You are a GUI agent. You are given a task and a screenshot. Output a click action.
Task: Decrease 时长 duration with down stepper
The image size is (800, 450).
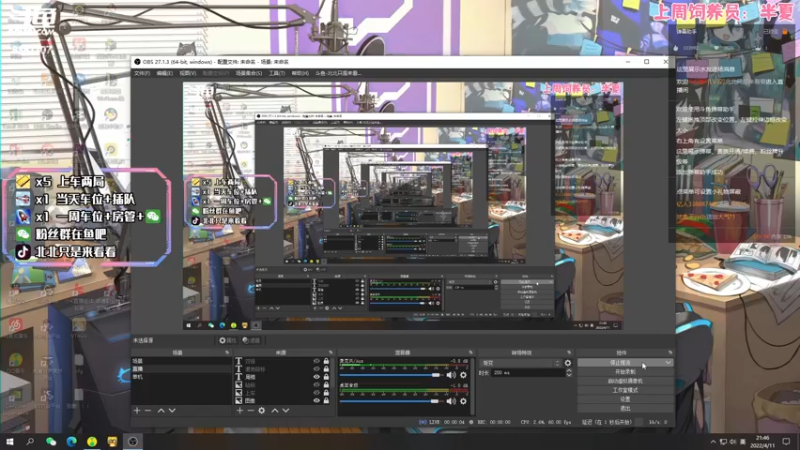(568, 375)
